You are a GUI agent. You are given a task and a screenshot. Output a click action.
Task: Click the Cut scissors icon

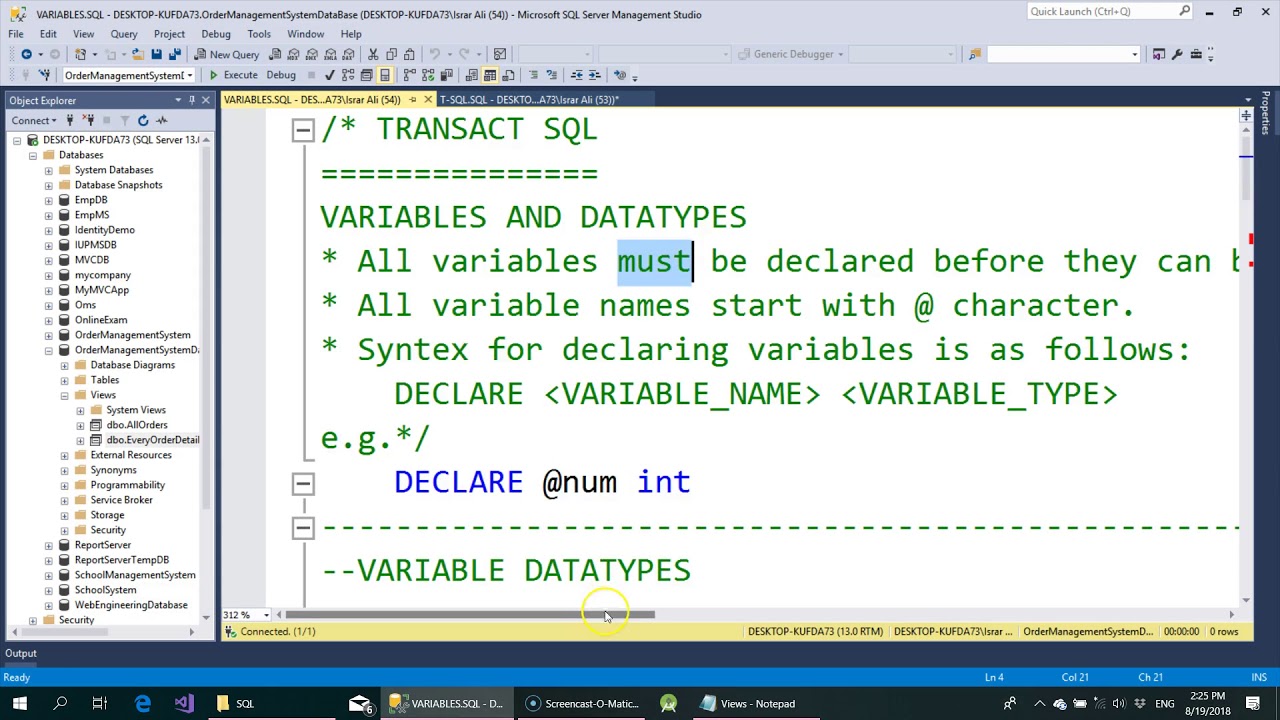pos(373,54)
